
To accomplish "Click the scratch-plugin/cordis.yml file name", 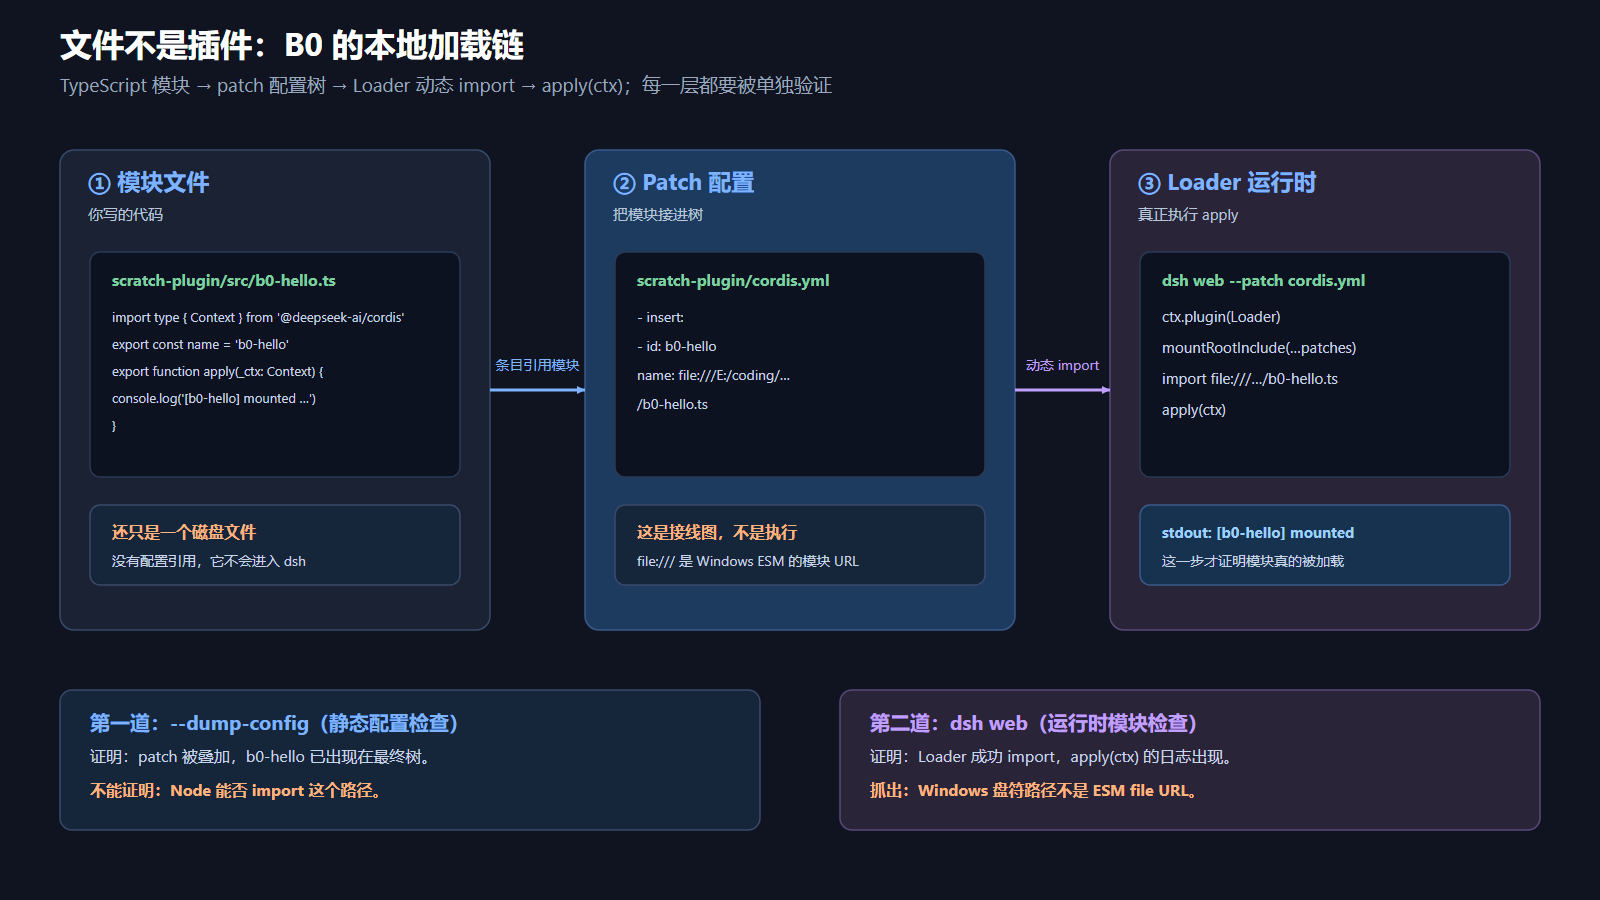I will tap(733, 281).
